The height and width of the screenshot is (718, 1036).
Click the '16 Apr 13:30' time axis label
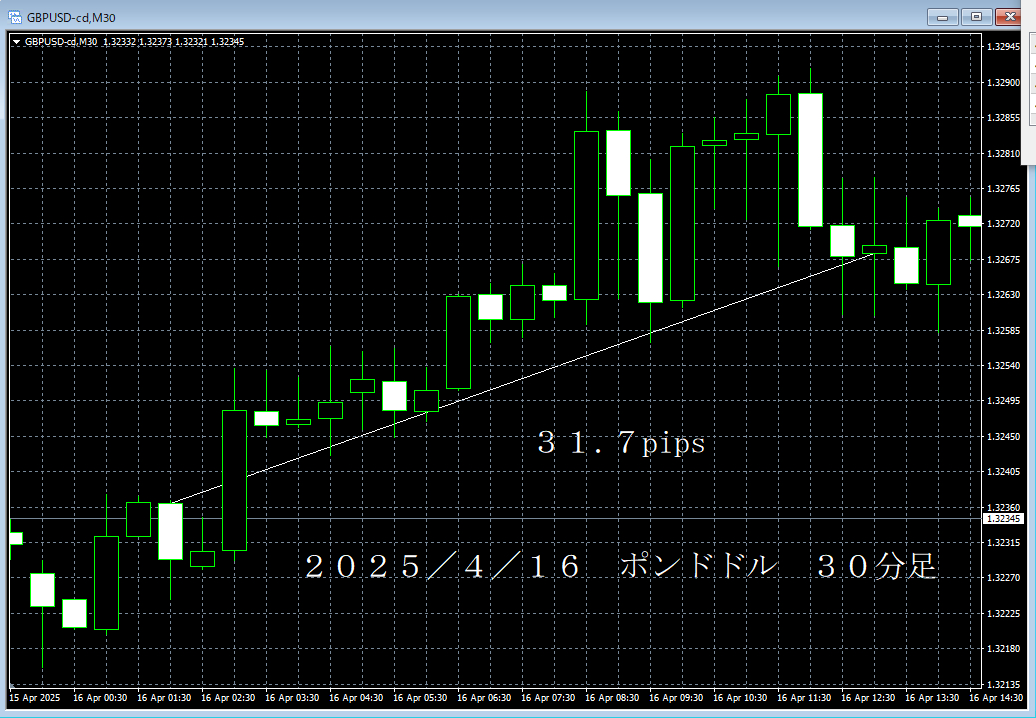pyautogui.click(x=932, y=698)
